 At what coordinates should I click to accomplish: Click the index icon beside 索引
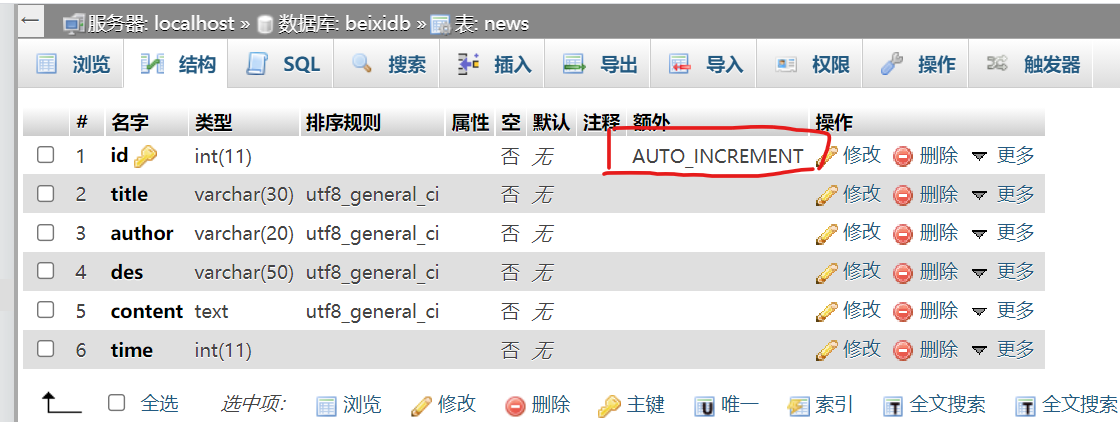798,406
